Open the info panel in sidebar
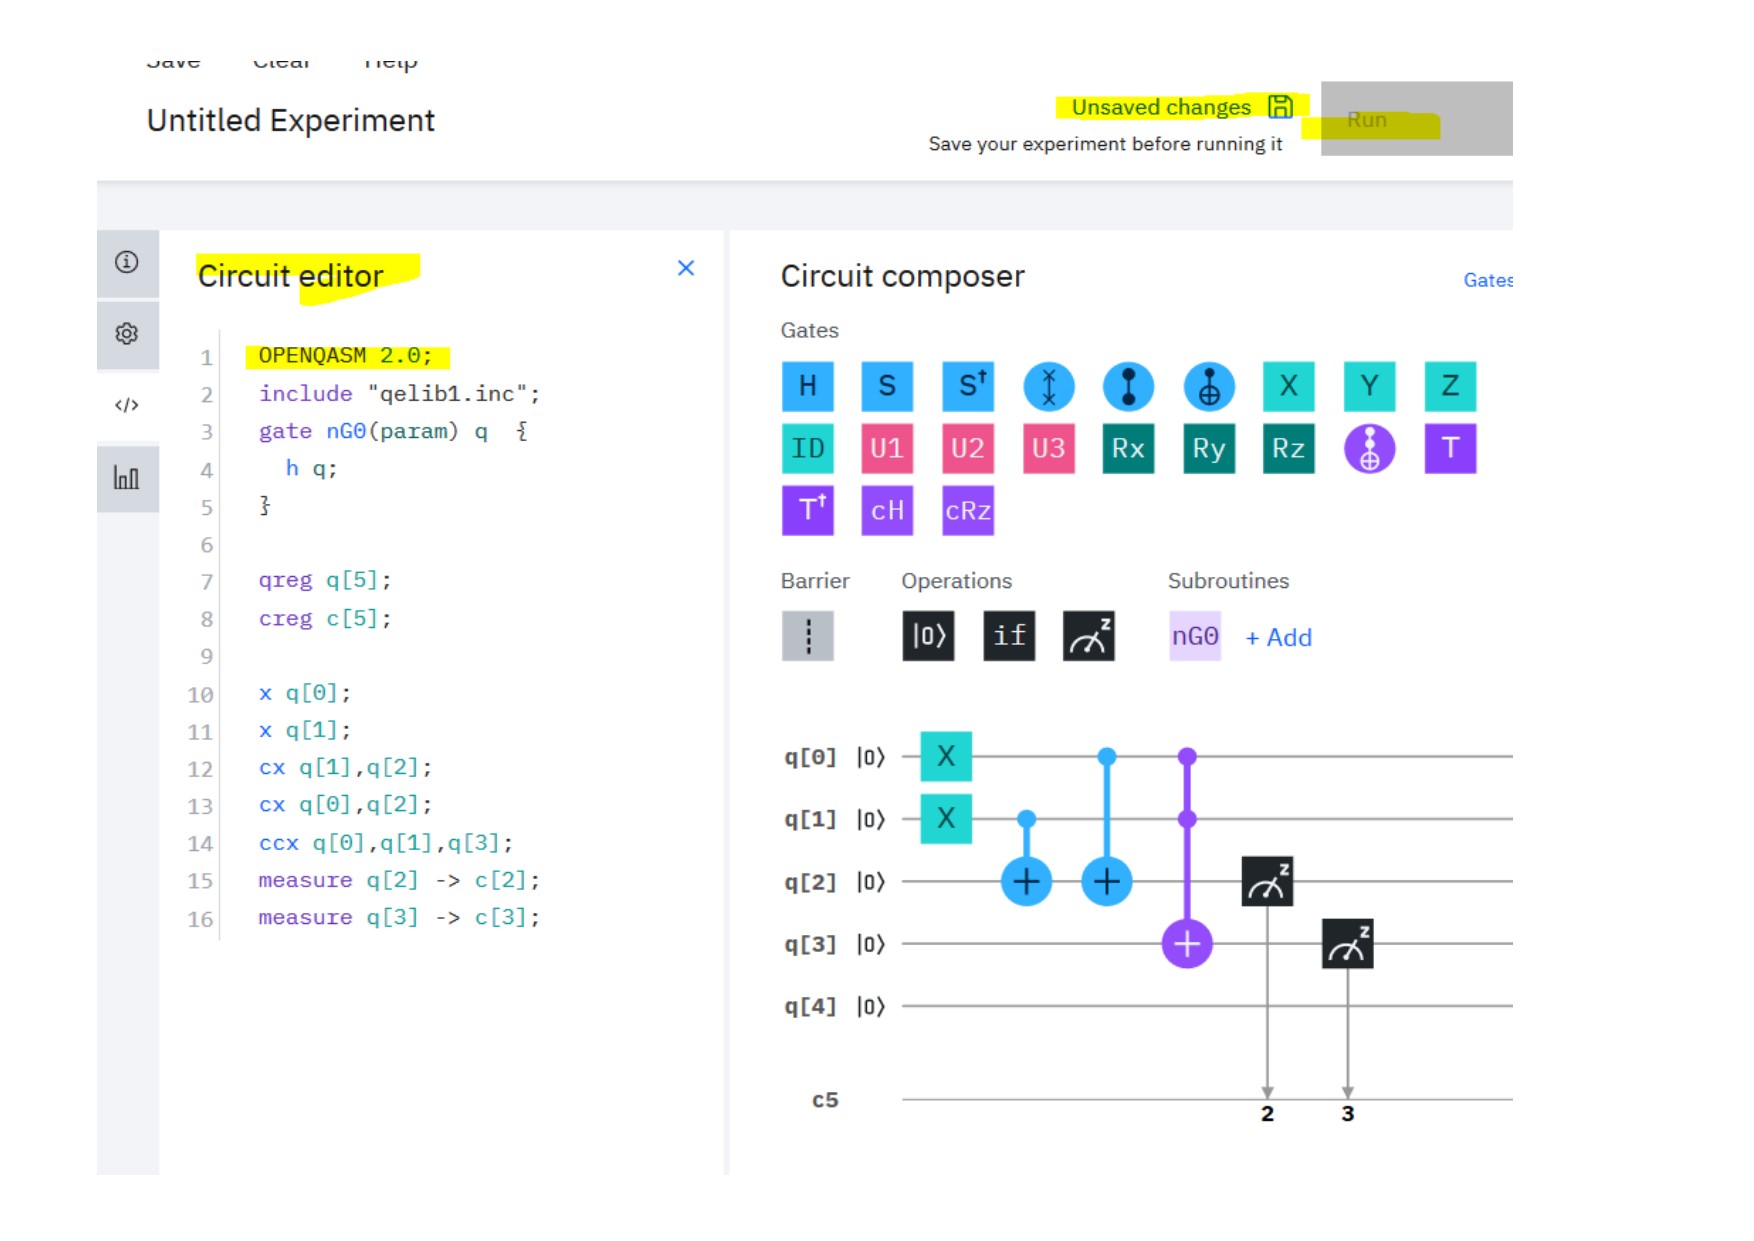The height and width of the screenshot is (1241, 1754). (127, 262)
